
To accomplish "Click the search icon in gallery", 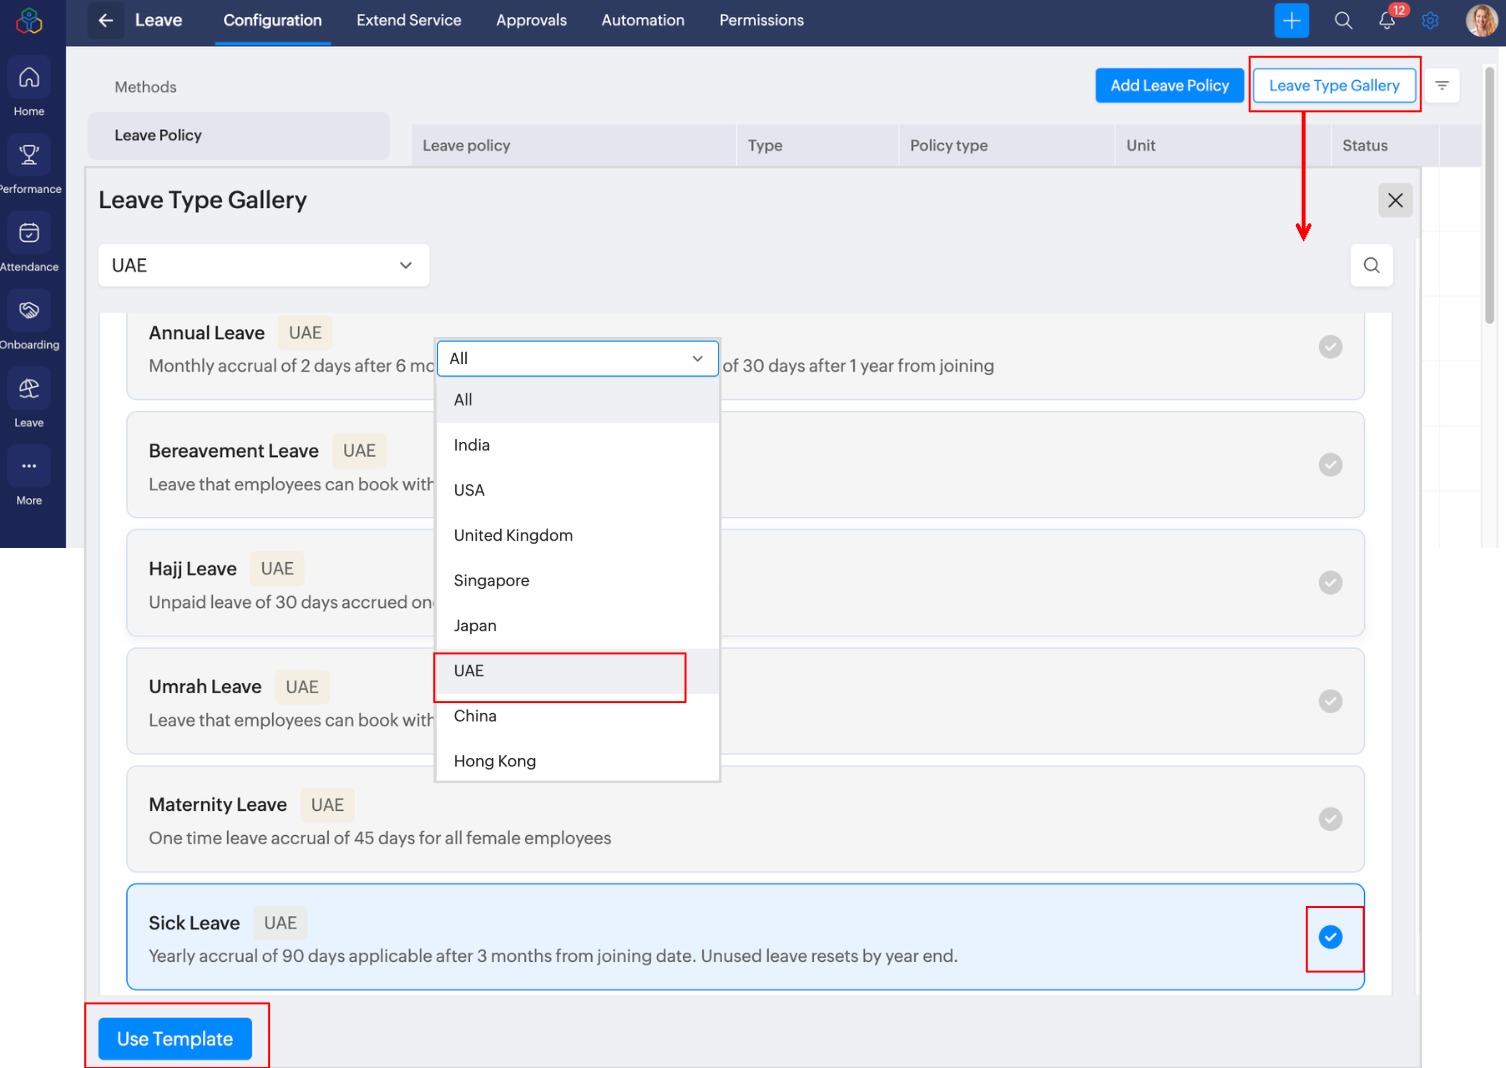I will pyautogui.click(x=1371, y=265).
